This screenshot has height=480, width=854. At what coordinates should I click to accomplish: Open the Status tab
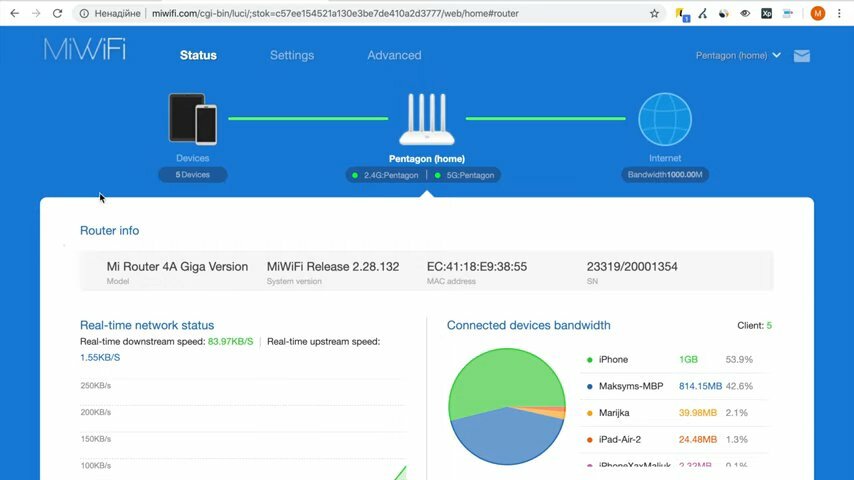tap(198, 55)
